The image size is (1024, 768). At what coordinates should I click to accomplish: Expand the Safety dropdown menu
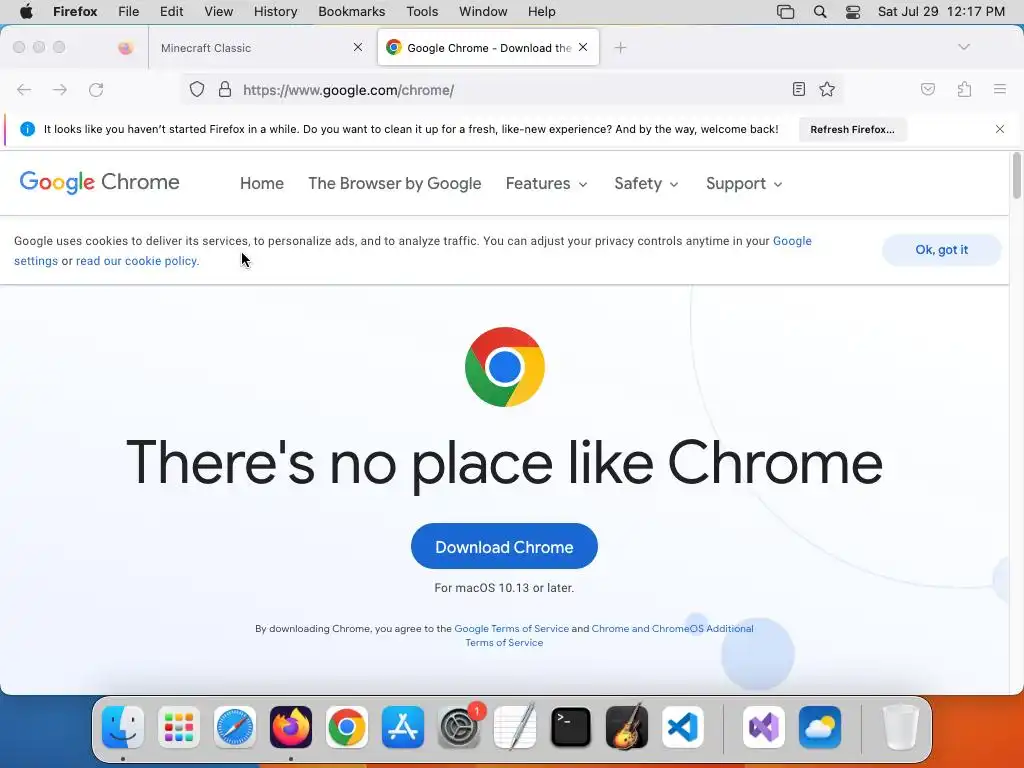(x=647, y=184)
